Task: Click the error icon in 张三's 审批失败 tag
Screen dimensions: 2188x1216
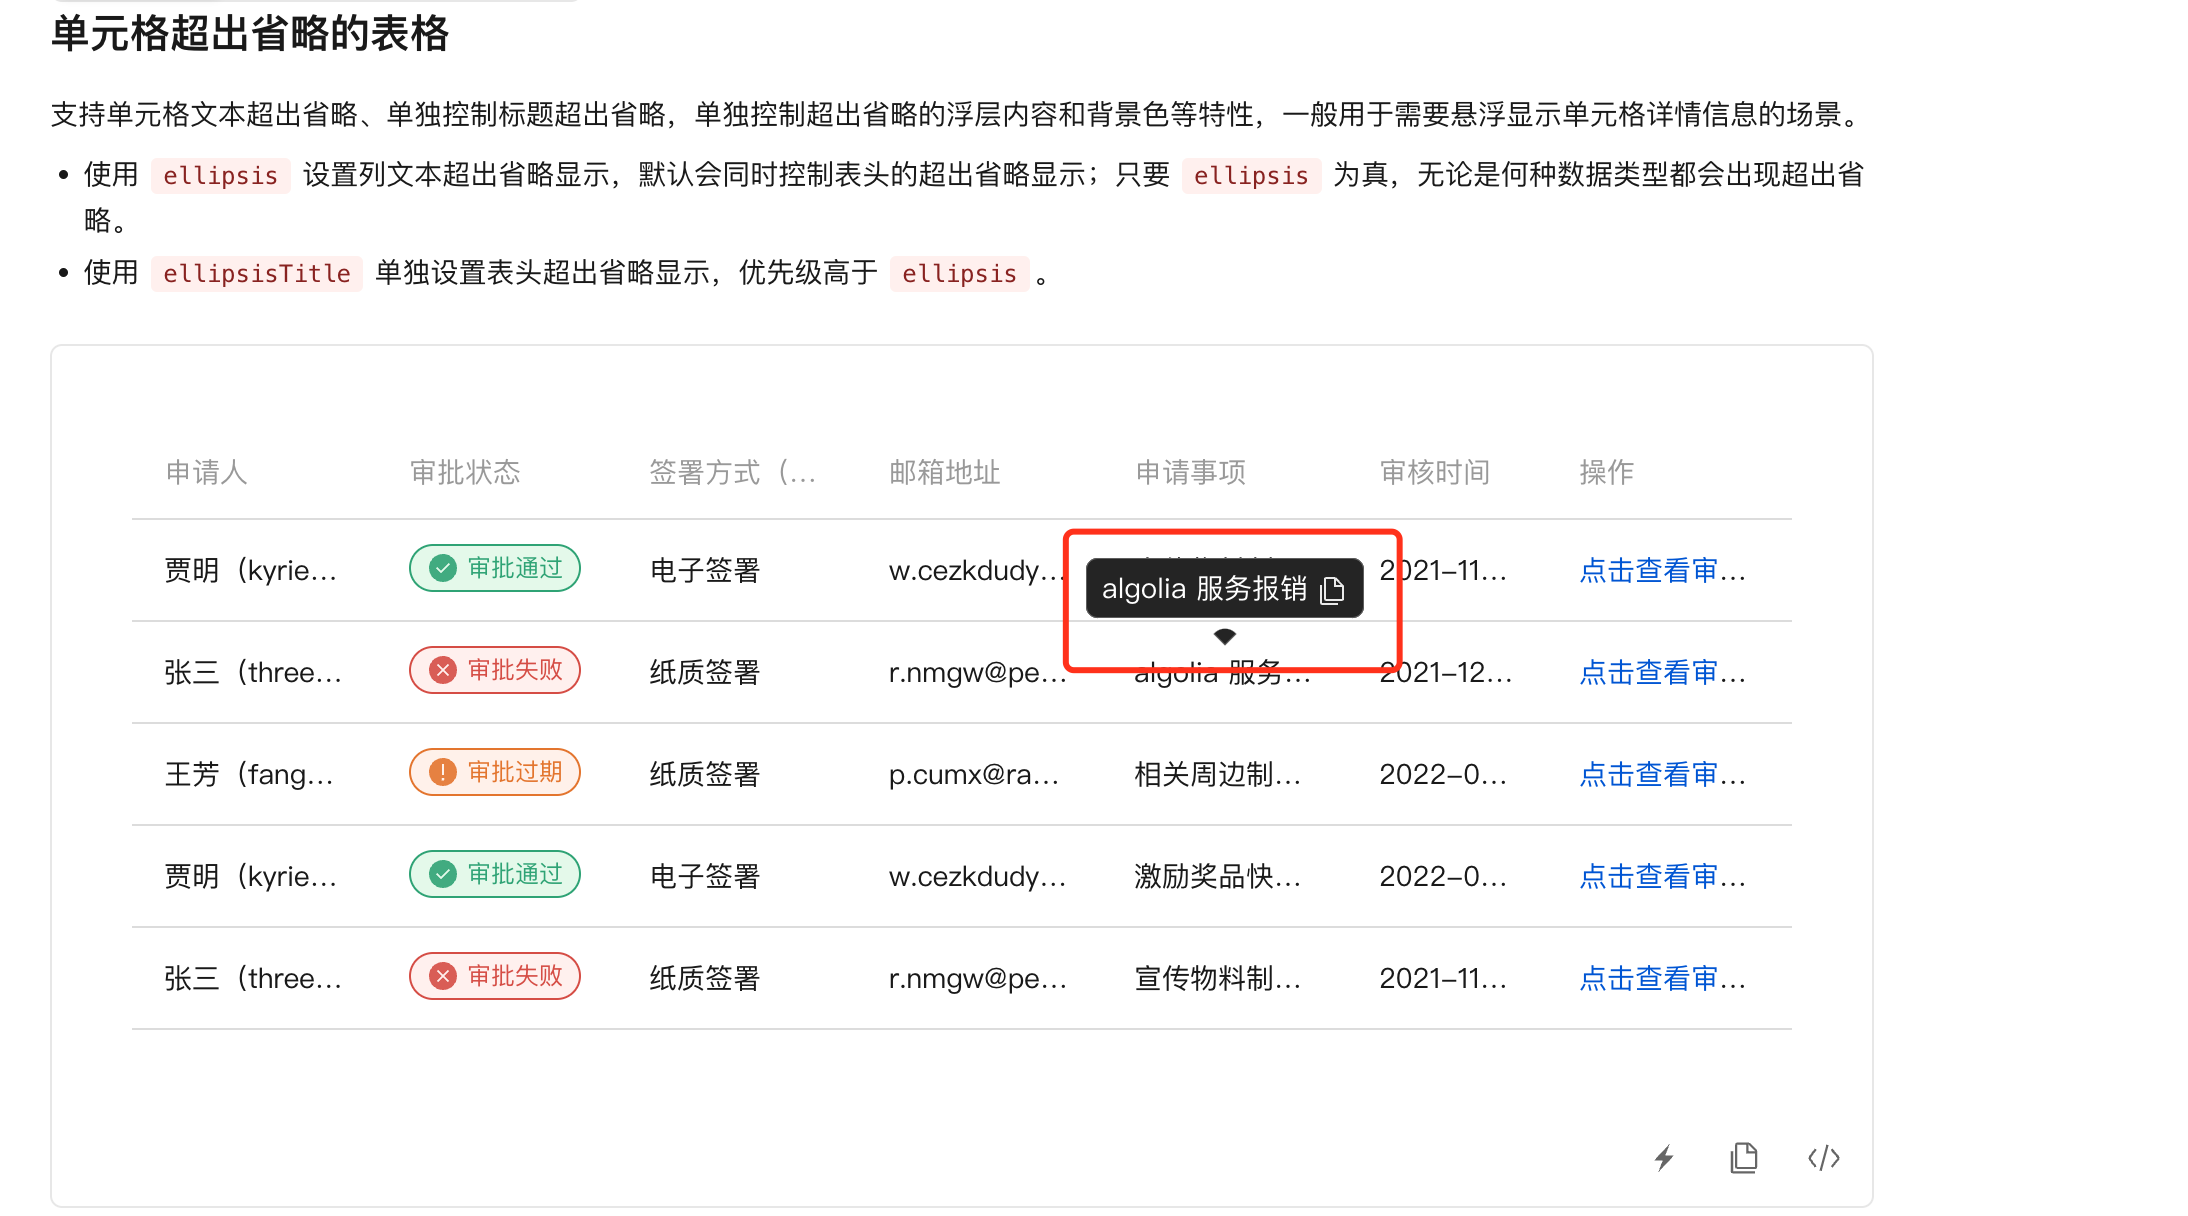Action: [441, 669]
